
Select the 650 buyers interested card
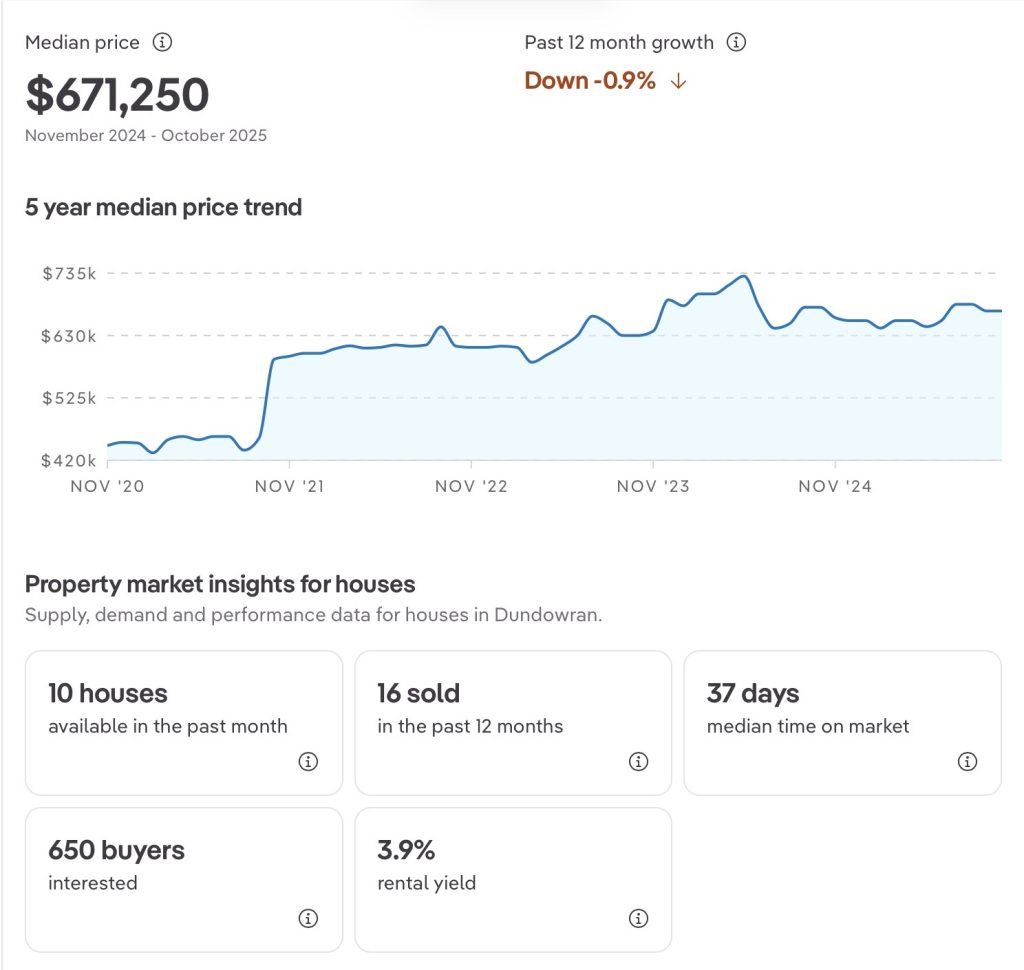point(183,878)
